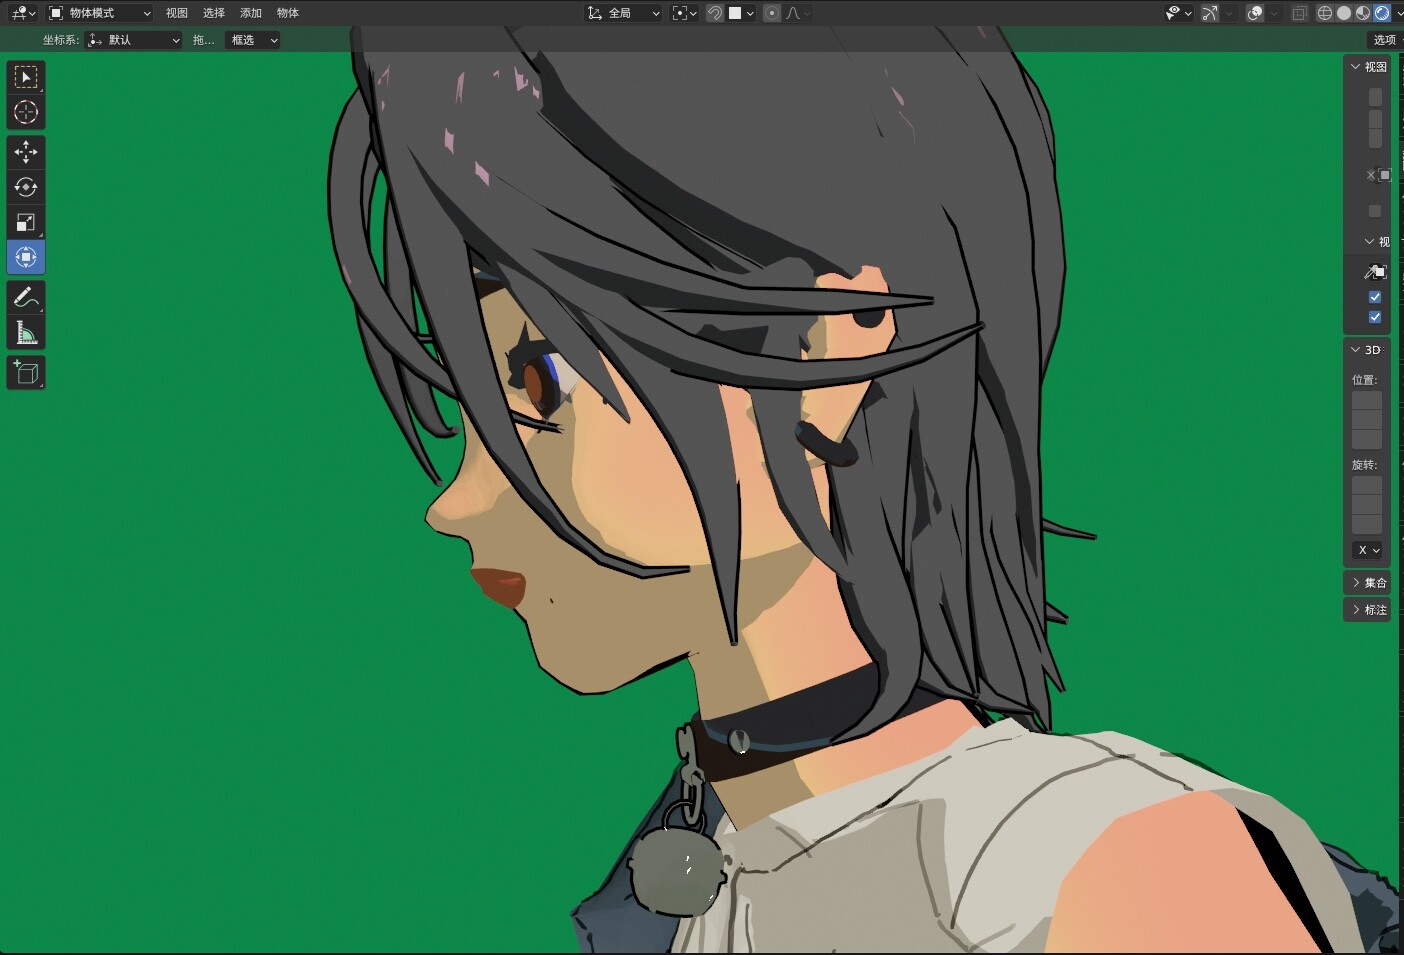Select the Transform tool
Screen dimensions: 1404x955
[x=26, y=257]
